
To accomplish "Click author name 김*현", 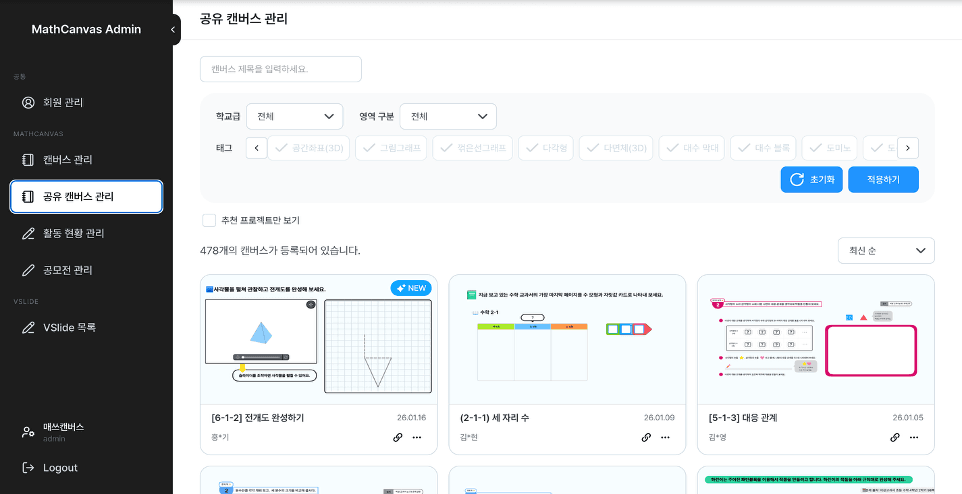I will (469, 438).
